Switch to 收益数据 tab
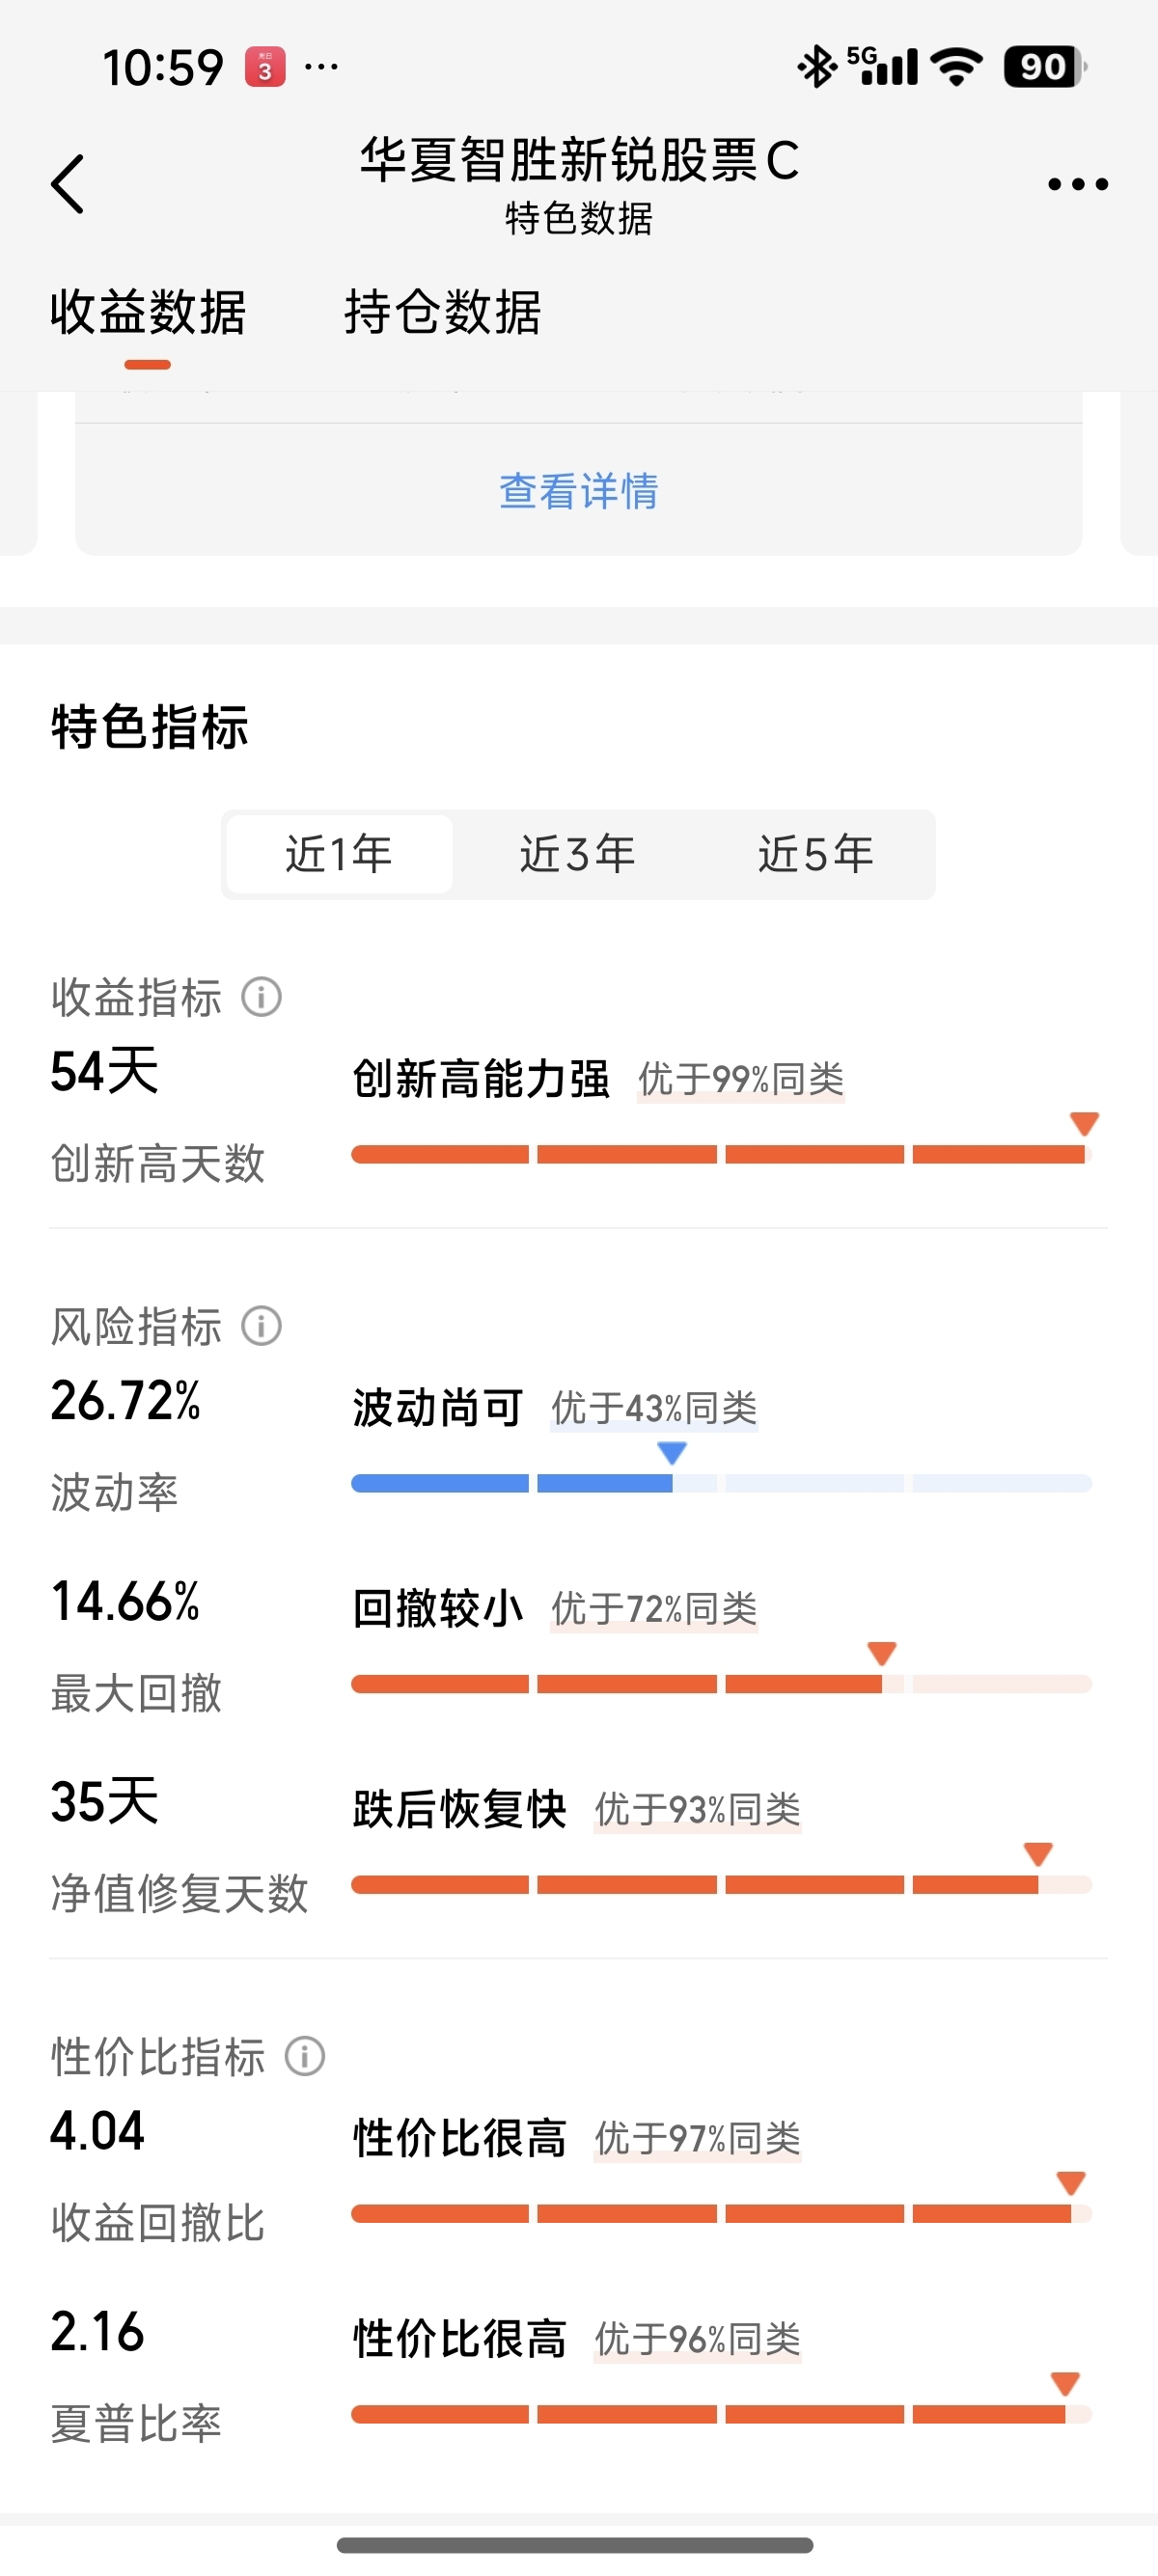The image size is (1158, 2576). point(148,312)
